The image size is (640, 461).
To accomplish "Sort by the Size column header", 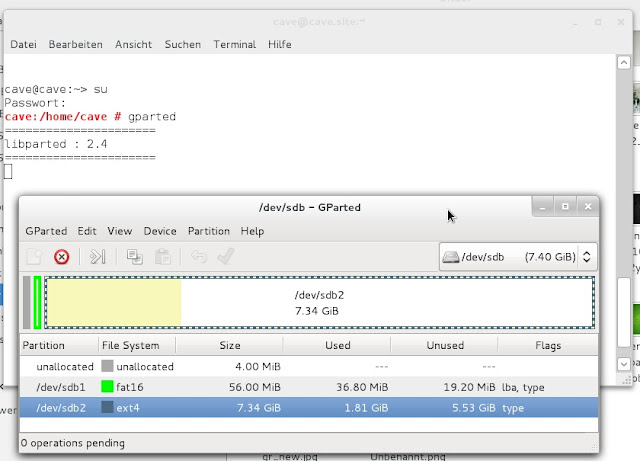I will tap(229, 345).
